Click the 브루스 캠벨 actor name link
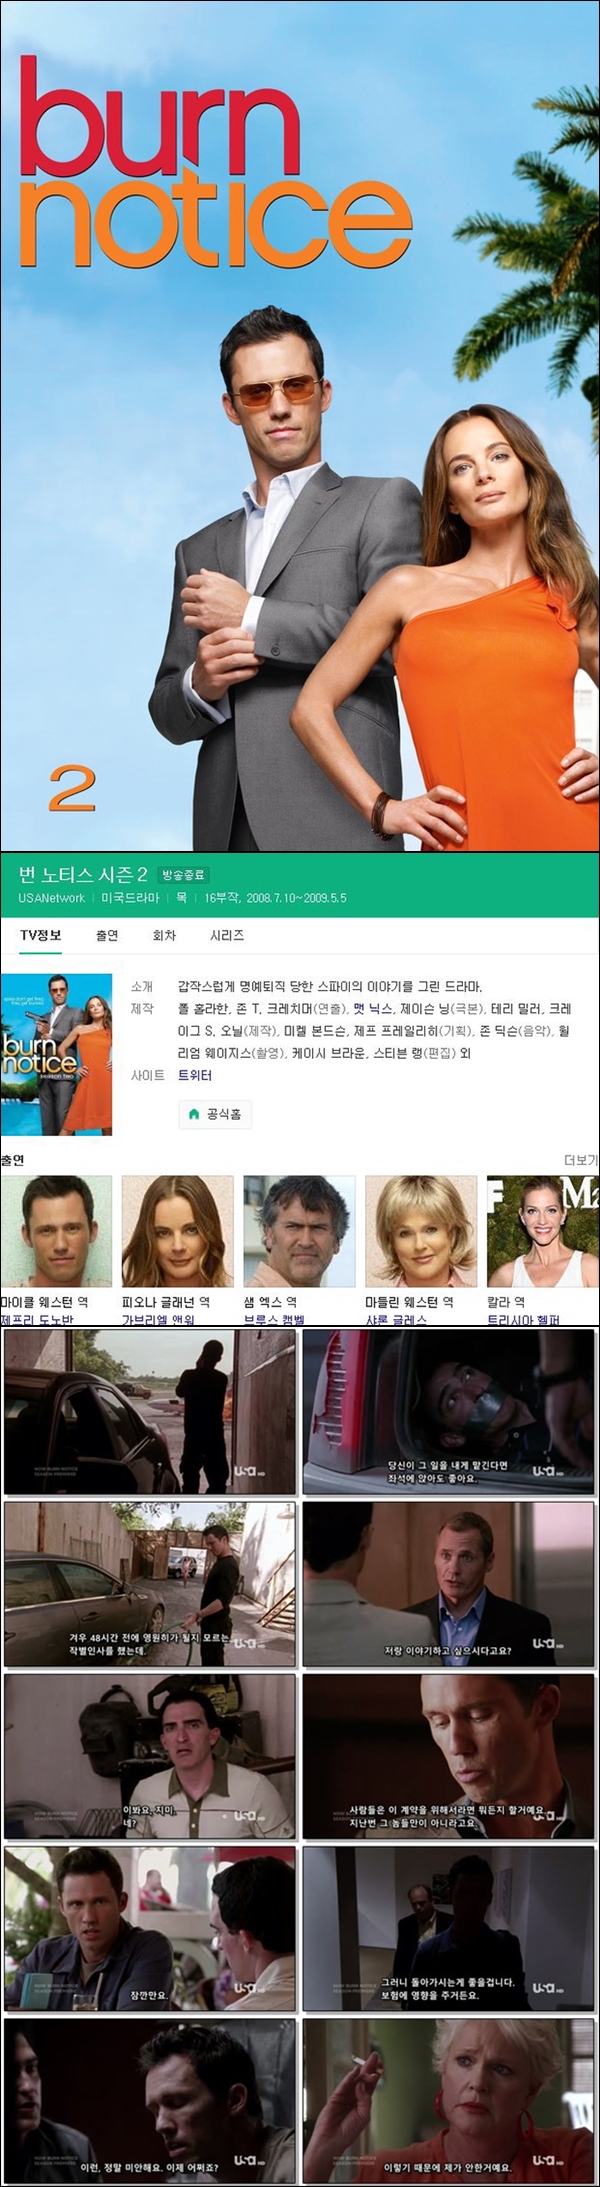600x2187 pixels. (x=274, y=1319)
